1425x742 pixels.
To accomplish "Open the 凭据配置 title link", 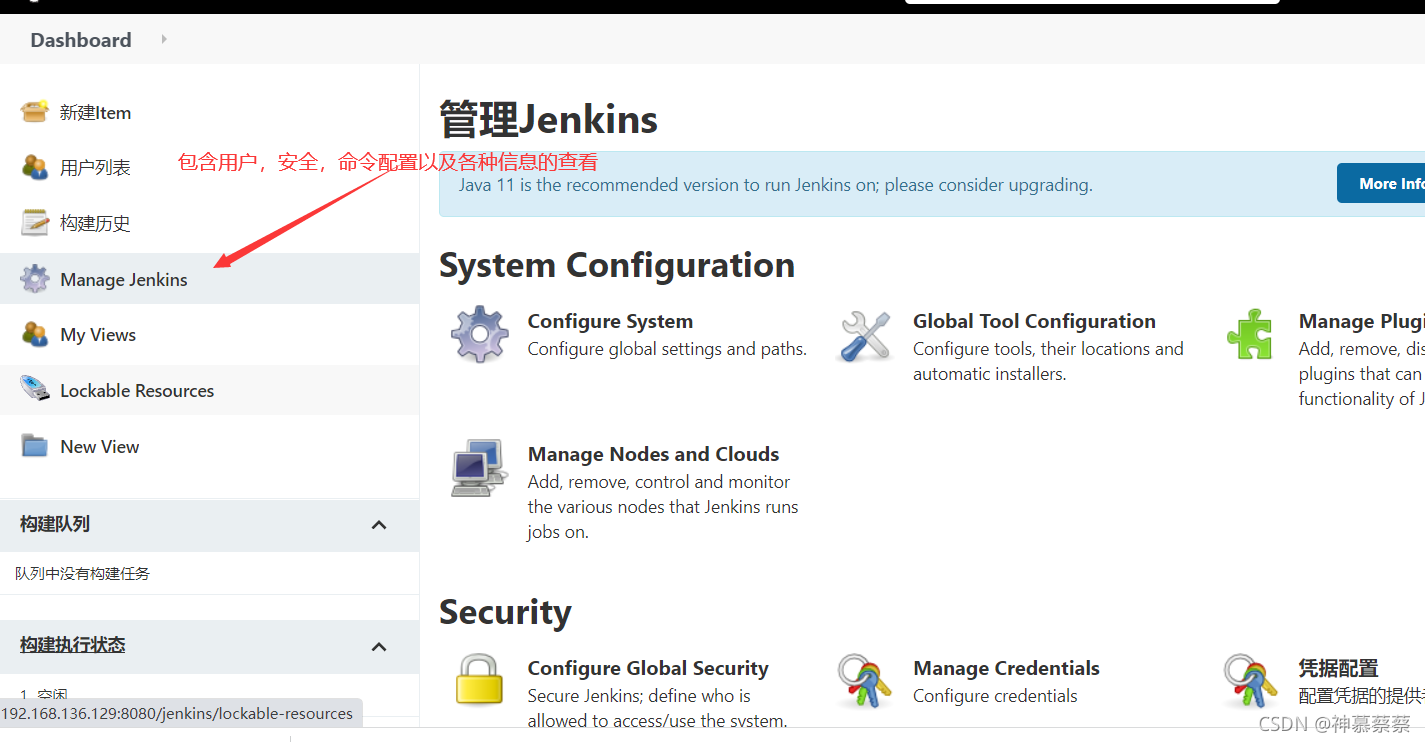I will 1338,668.
